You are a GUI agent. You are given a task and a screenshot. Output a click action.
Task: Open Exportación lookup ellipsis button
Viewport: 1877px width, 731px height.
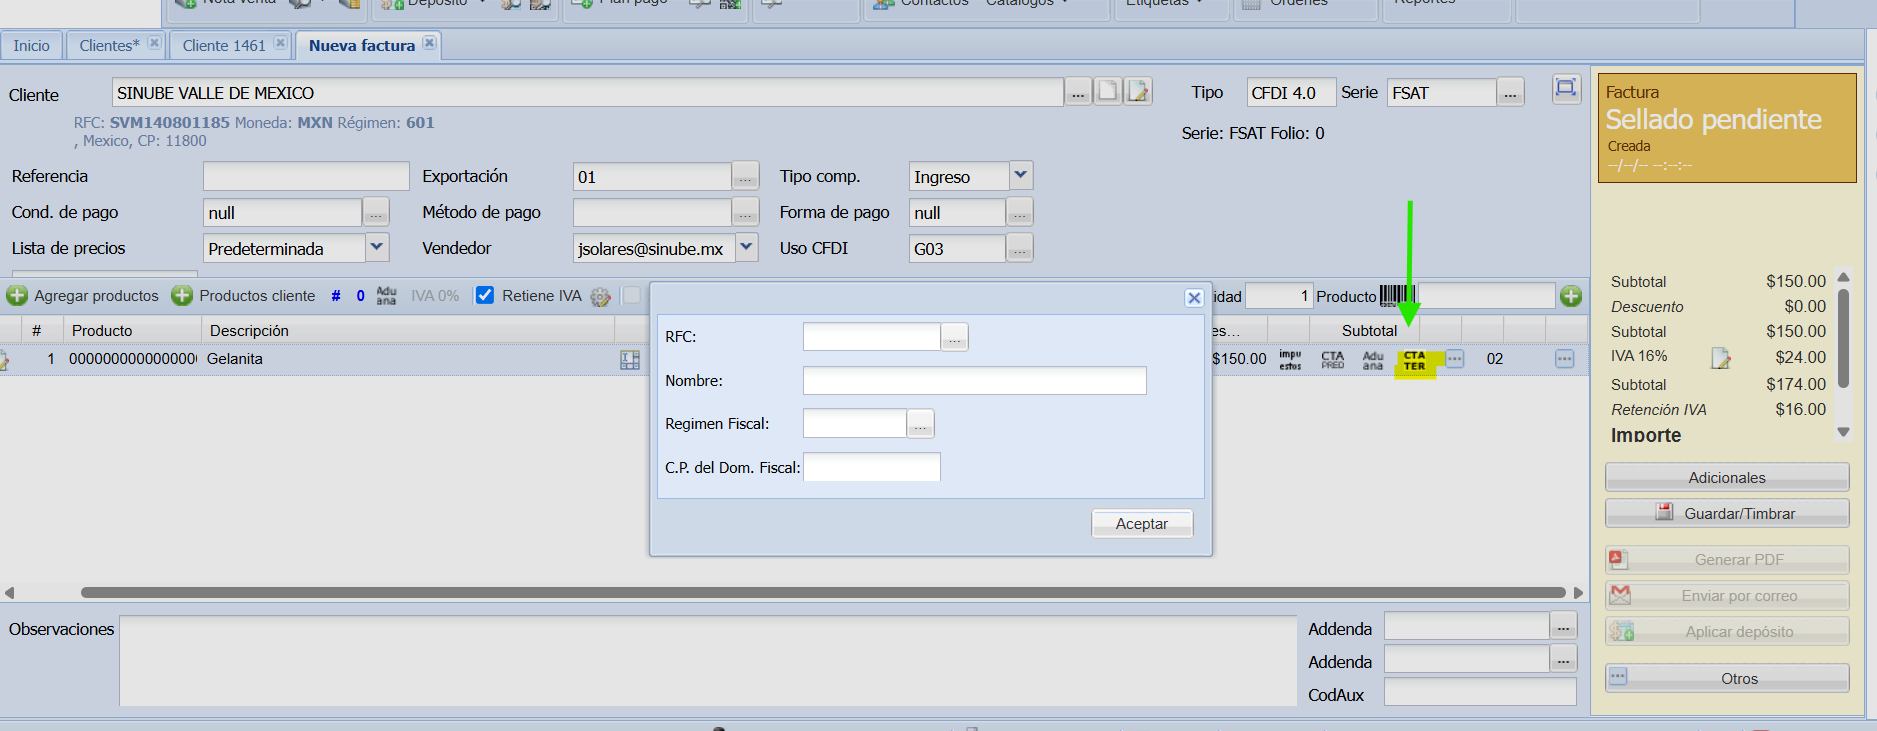(x=745, y=176)
